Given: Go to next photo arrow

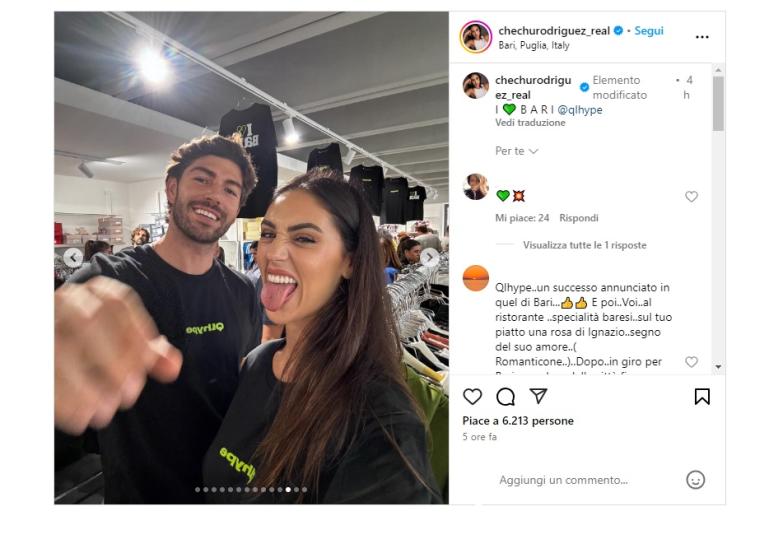Looking at the screenshot, I should click(x=430, y=256).
